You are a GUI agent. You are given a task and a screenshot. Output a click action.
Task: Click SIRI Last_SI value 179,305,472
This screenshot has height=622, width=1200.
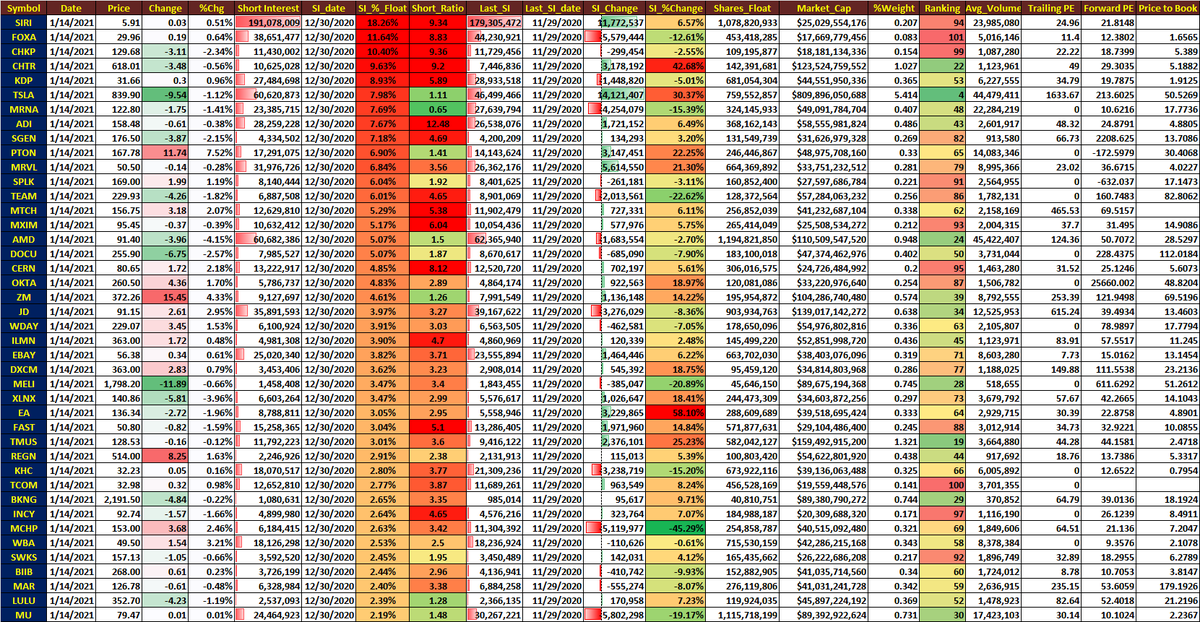[495, 21]
